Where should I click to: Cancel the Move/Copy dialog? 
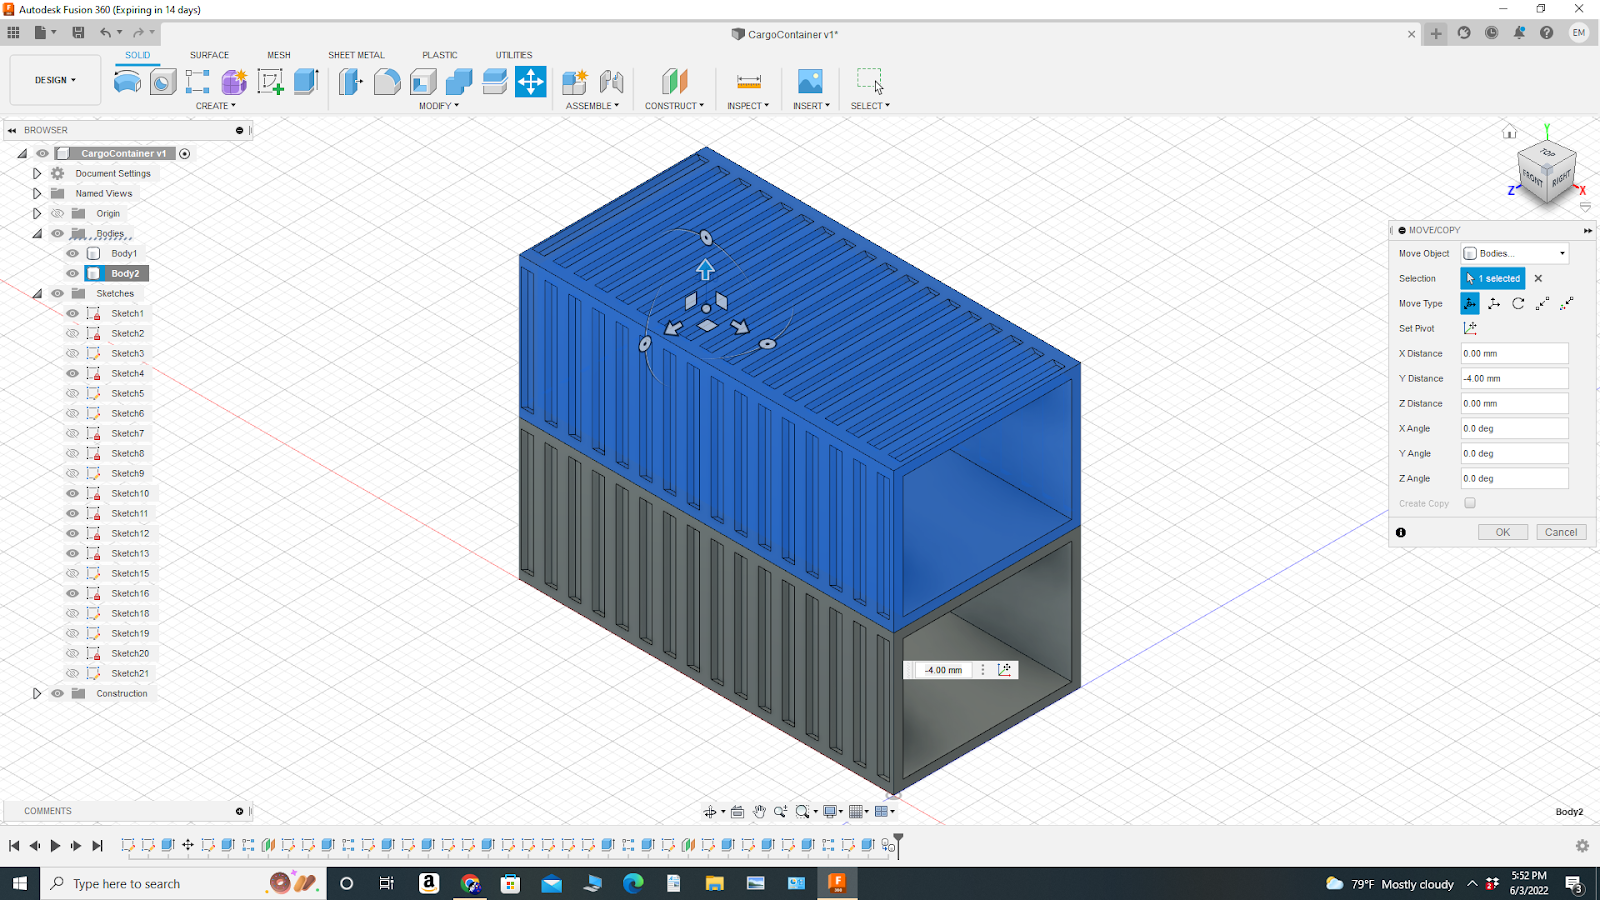point(1561,532)
